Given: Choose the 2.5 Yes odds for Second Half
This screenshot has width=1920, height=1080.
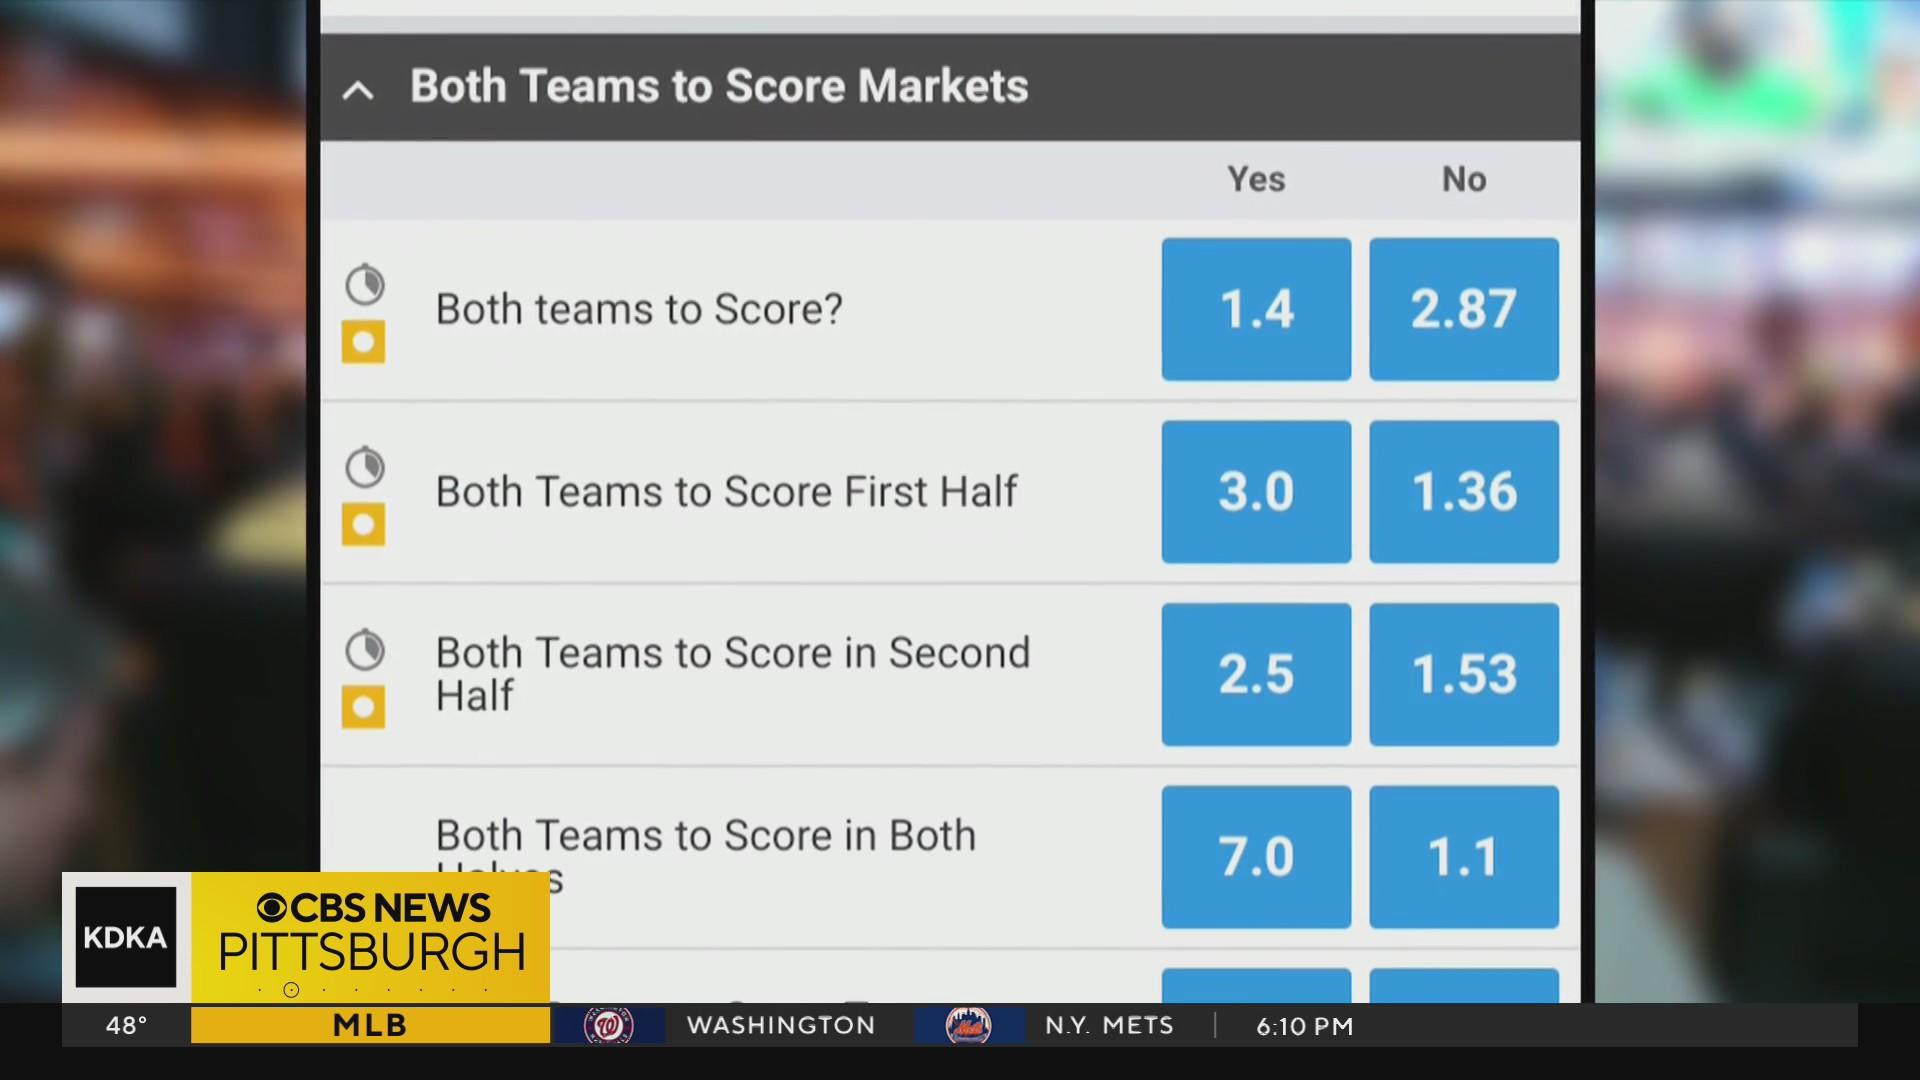Looking at the screenshot, I should pos(1256,674).
